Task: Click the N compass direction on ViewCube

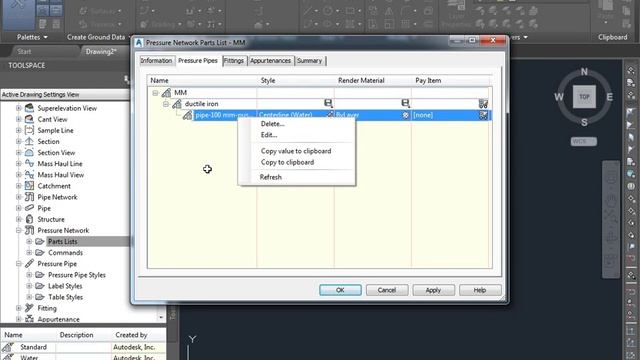Action: point(584,72)
